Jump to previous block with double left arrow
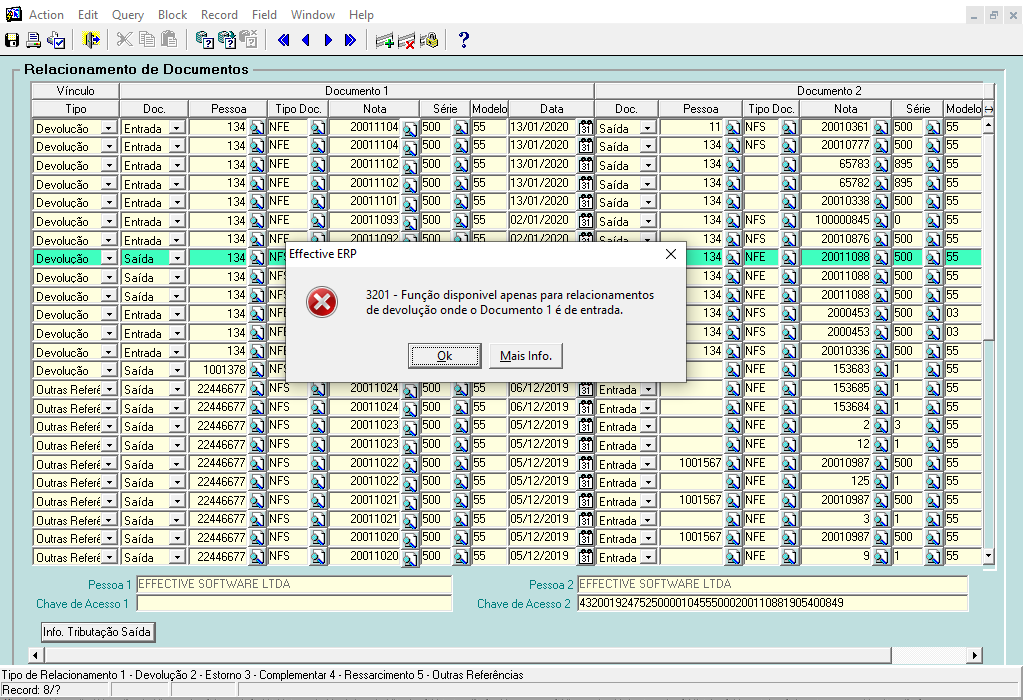Screen dimensions: 1023x700 tap(283, 40)
